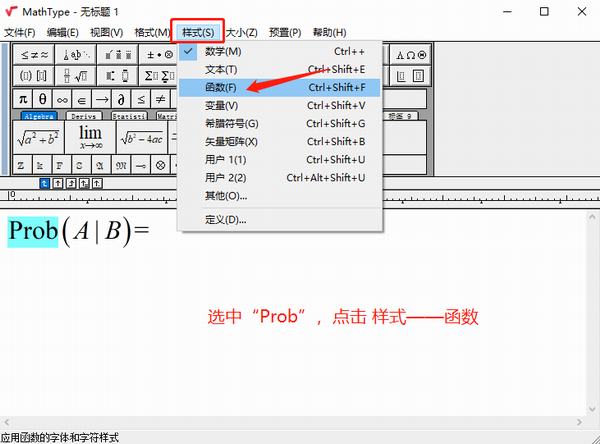Click the horizontal scrollbar right arrow

579,422
